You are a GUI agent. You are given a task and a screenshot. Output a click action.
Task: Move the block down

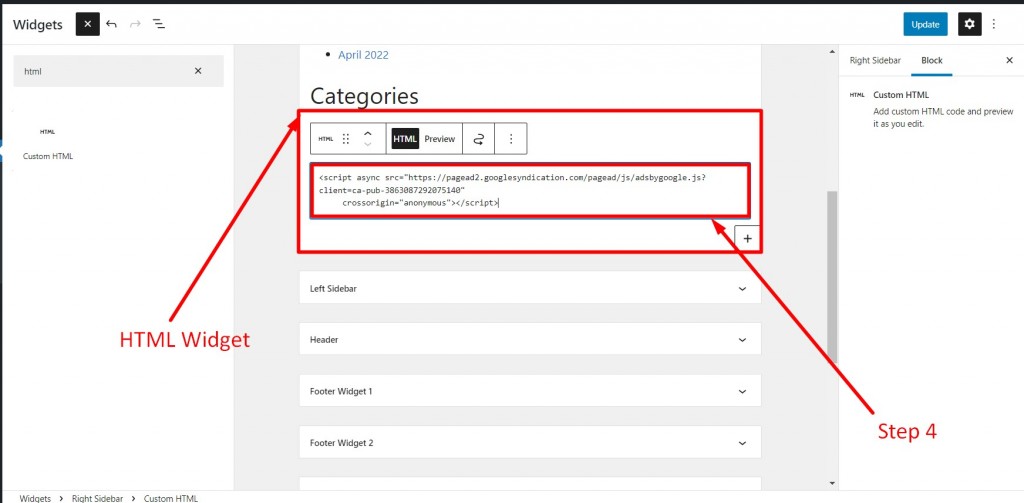click(368, 144)
